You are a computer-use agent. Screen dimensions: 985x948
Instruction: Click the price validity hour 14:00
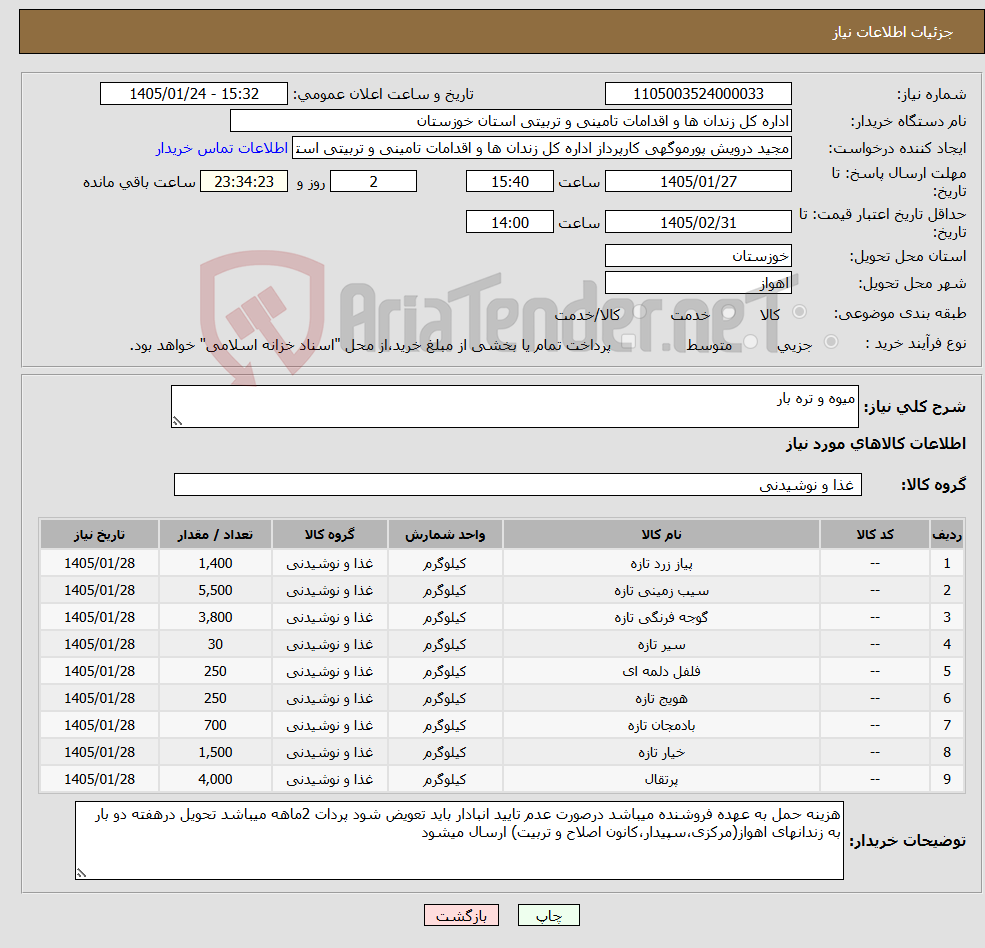(509, 222)
